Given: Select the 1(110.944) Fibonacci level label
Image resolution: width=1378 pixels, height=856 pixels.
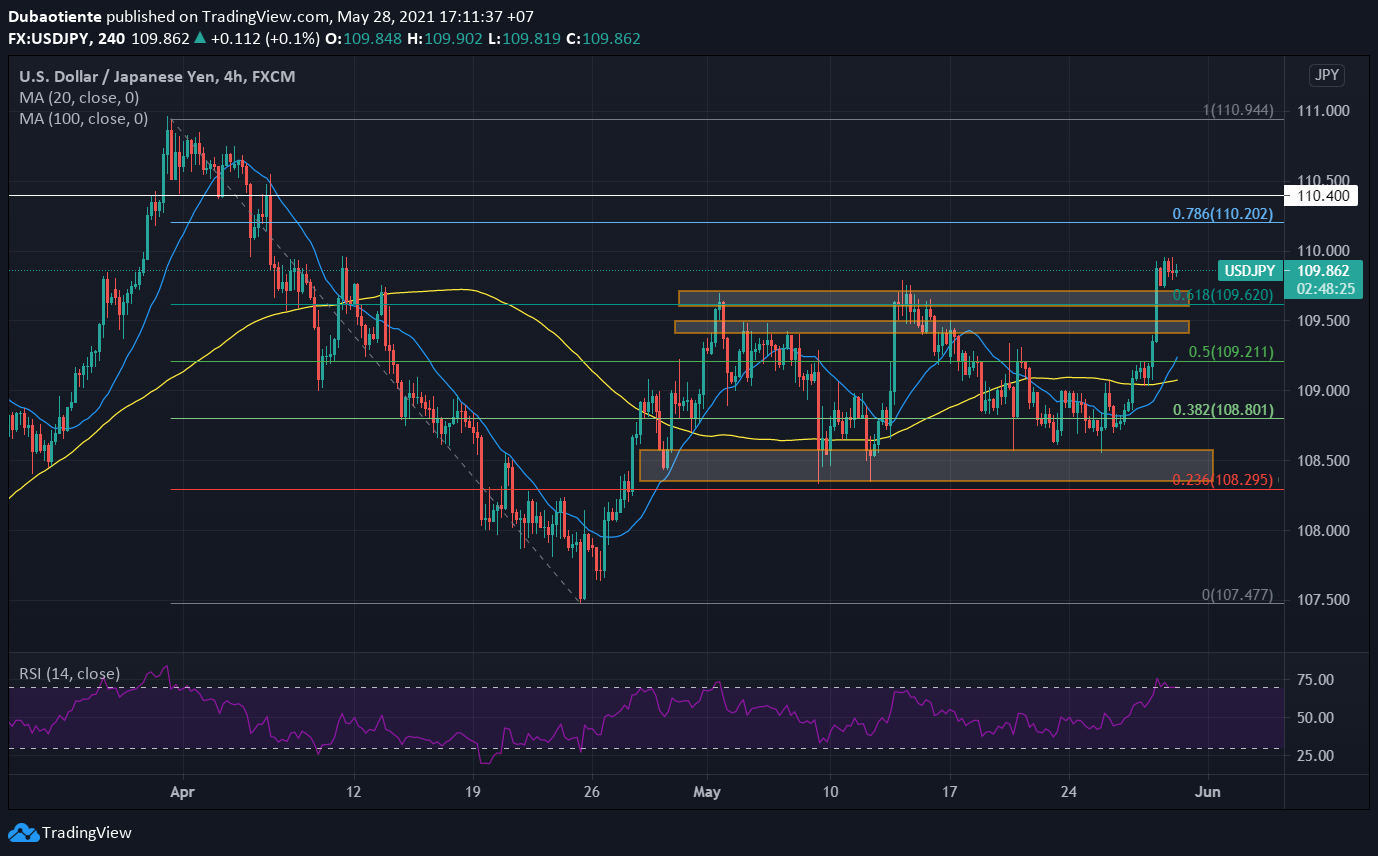Looking at the screenshot, I should 1236,111.
